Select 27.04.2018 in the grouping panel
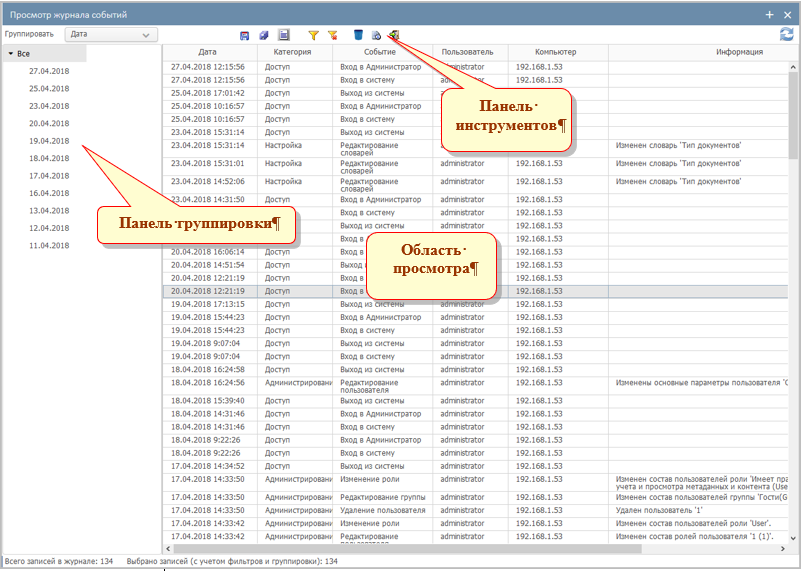803x571 pixels. pyautogui.click(x=49, y=71)
